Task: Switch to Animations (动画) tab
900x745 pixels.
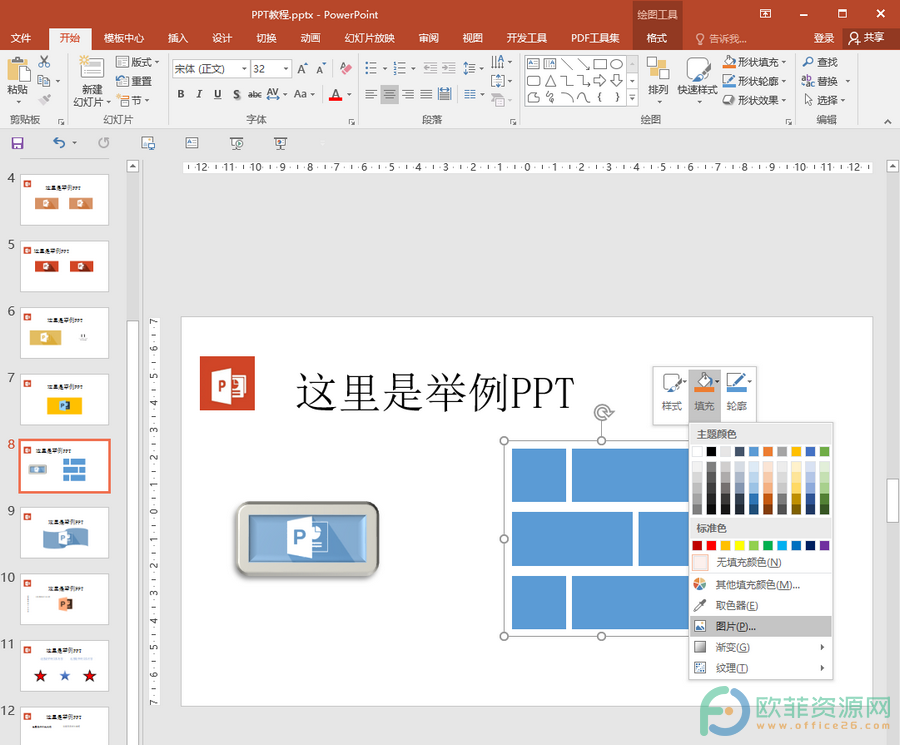Action: (310, 38)
